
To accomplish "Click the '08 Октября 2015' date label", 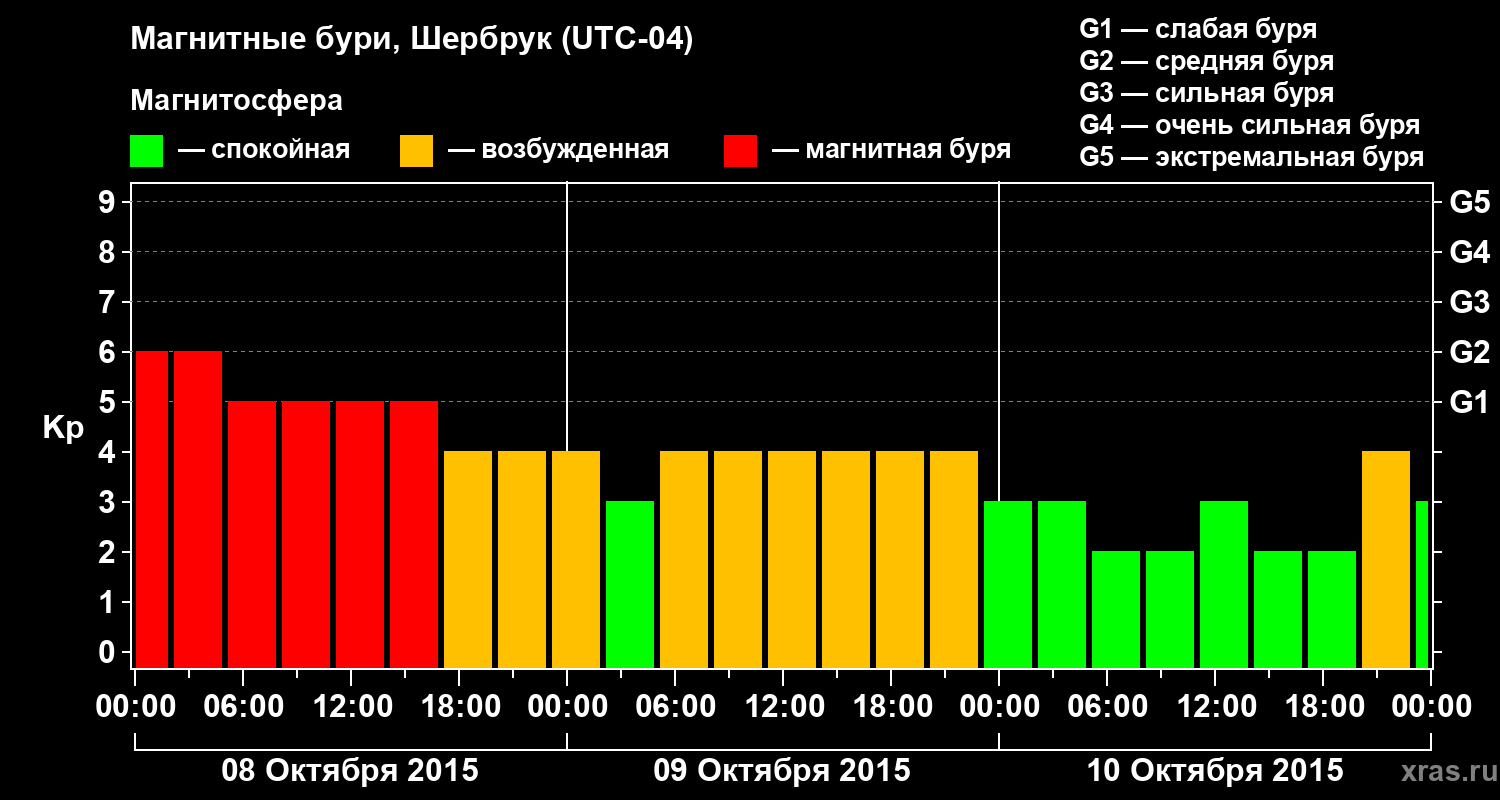I will [x=350, y=771].
